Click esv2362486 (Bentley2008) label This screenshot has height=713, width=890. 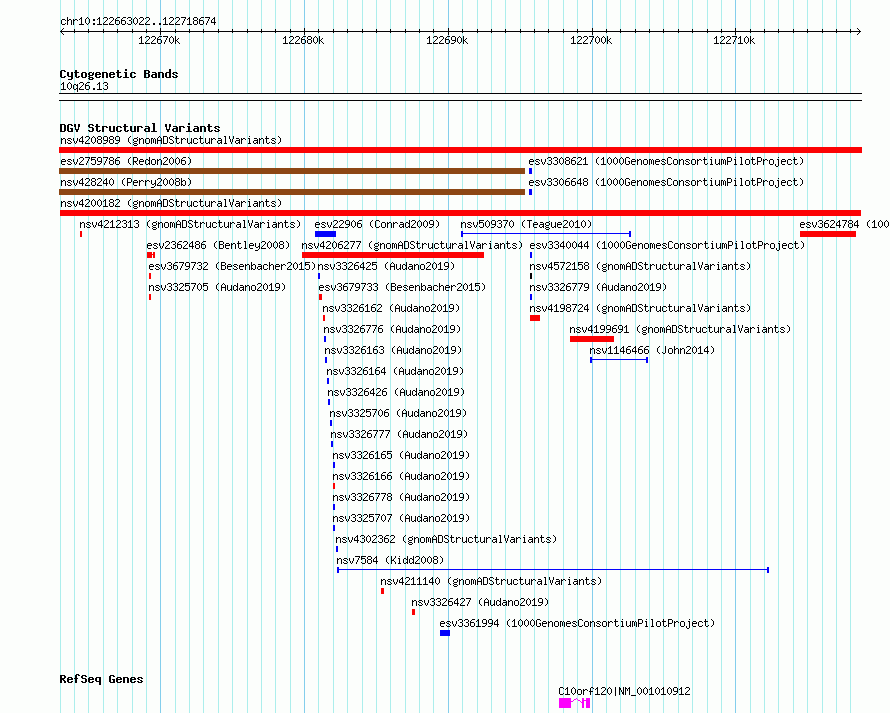point(218,245)
